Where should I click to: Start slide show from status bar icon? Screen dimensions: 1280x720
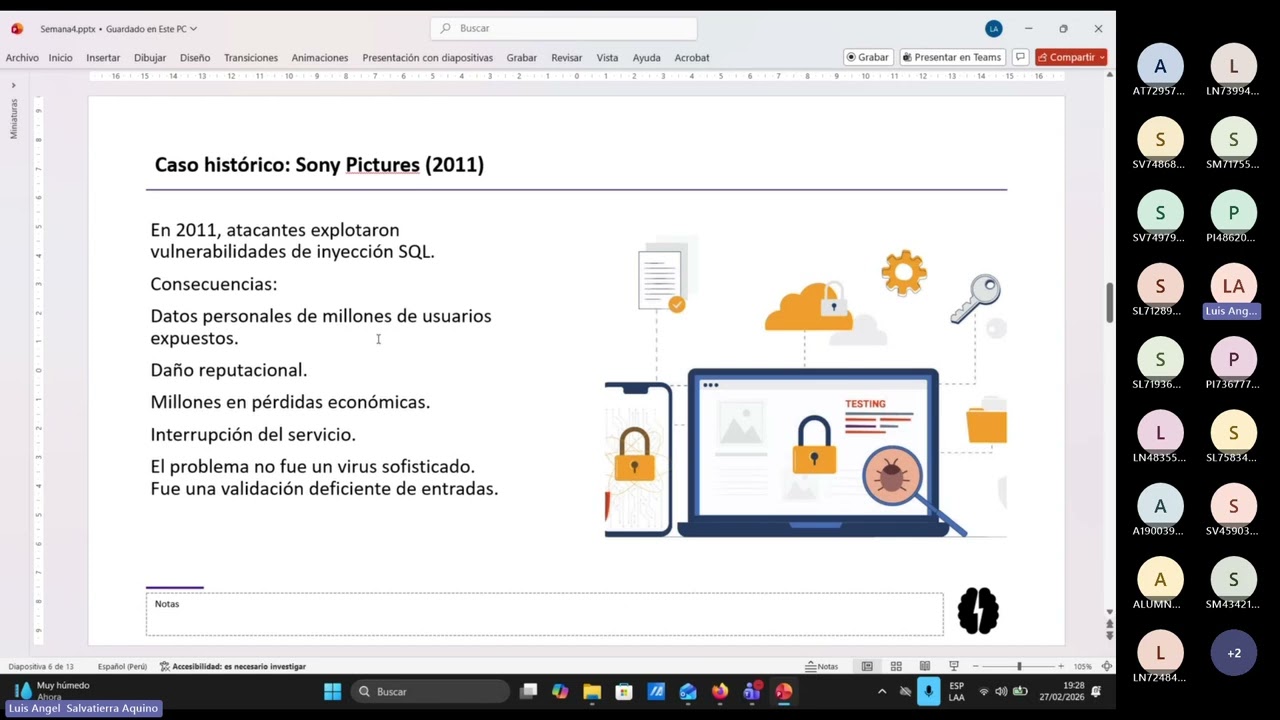click(x=954, y=666)
